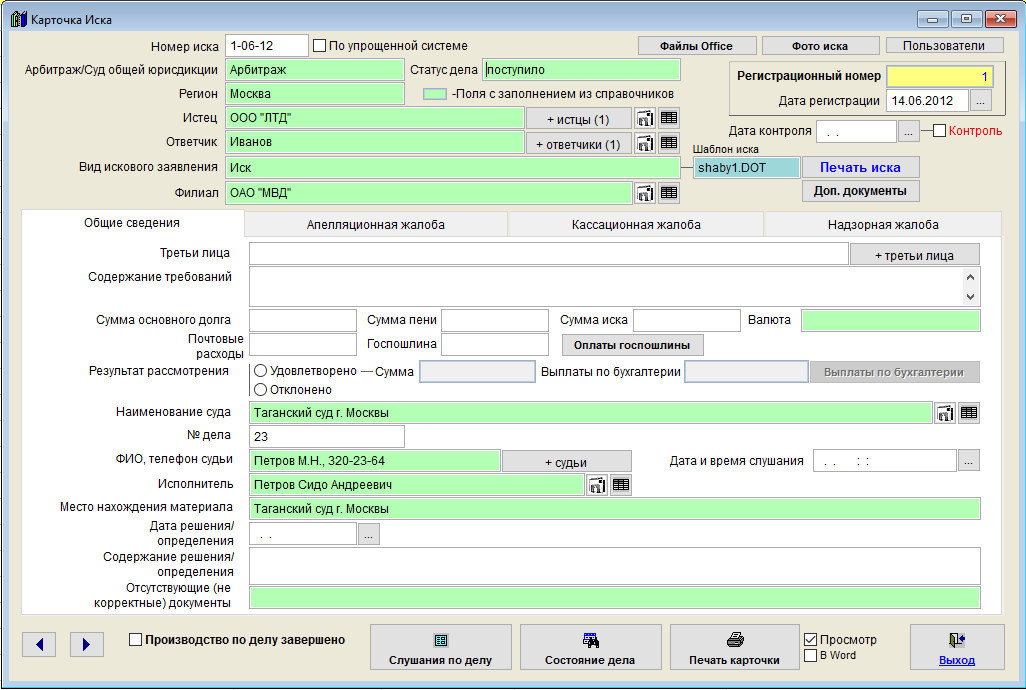The width and height of the screenshot is (1026, 690).
Task: Go to next record with right arrow
Action: pyautogui.click(x=87, y=644)
